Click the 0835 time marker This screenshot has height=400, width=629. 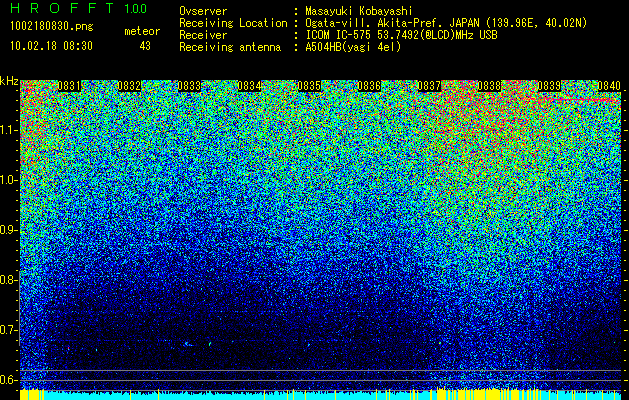309,86
